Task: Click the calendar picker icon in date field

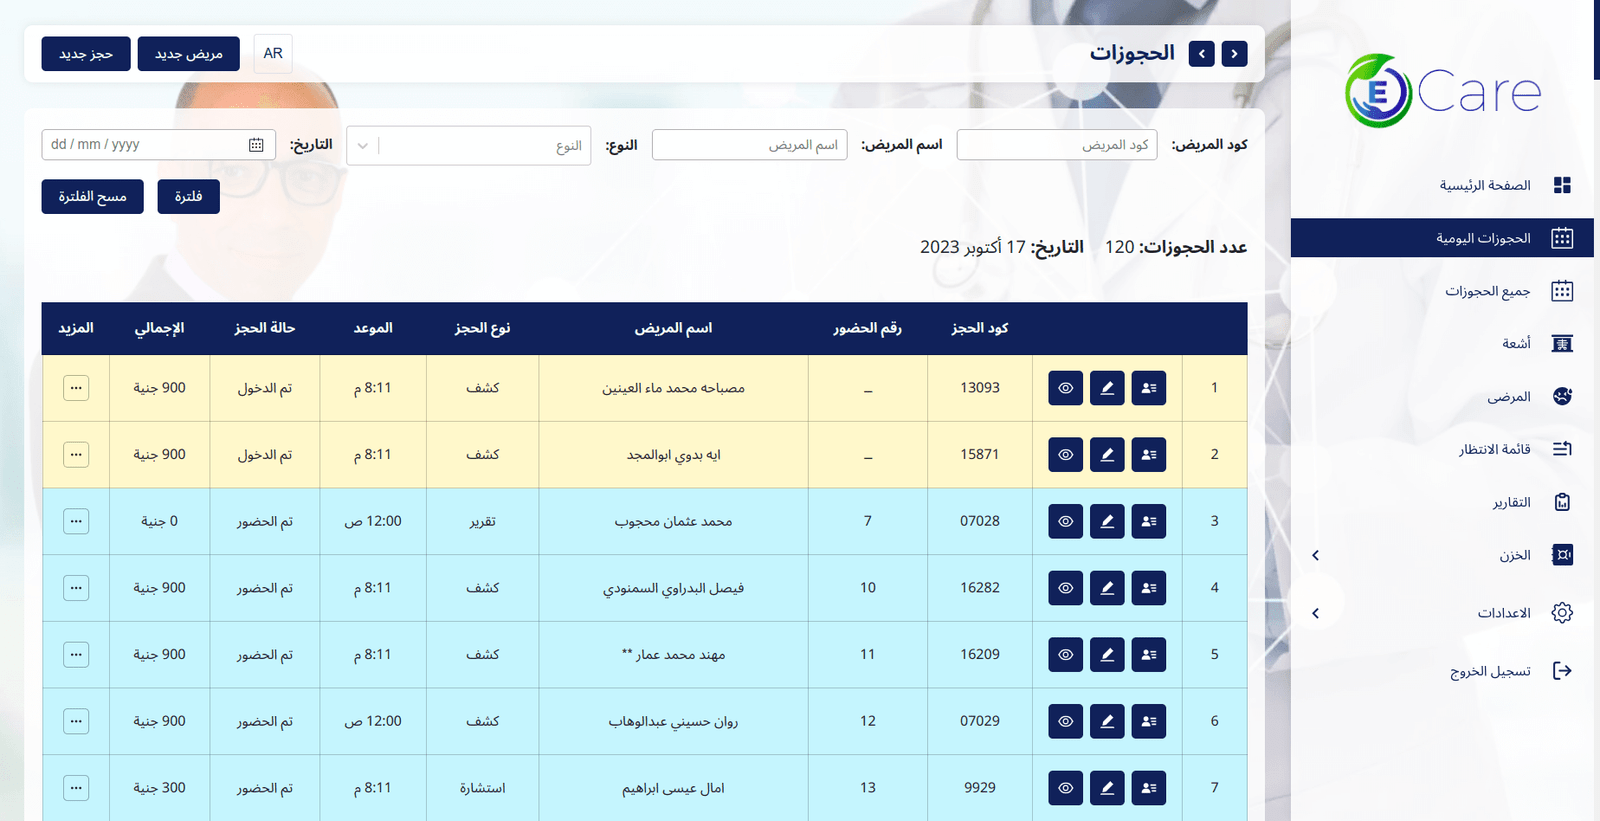Action: [256, 145]
